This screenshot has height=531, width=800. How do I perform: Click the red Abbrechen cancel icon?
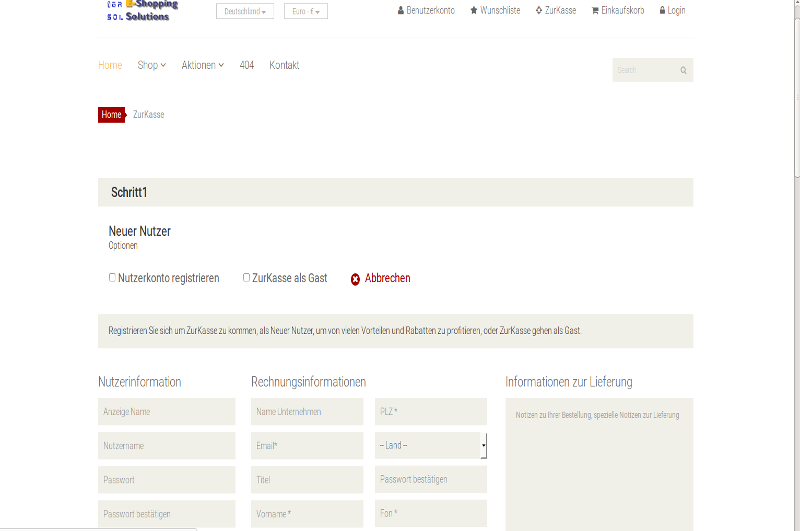355,279
